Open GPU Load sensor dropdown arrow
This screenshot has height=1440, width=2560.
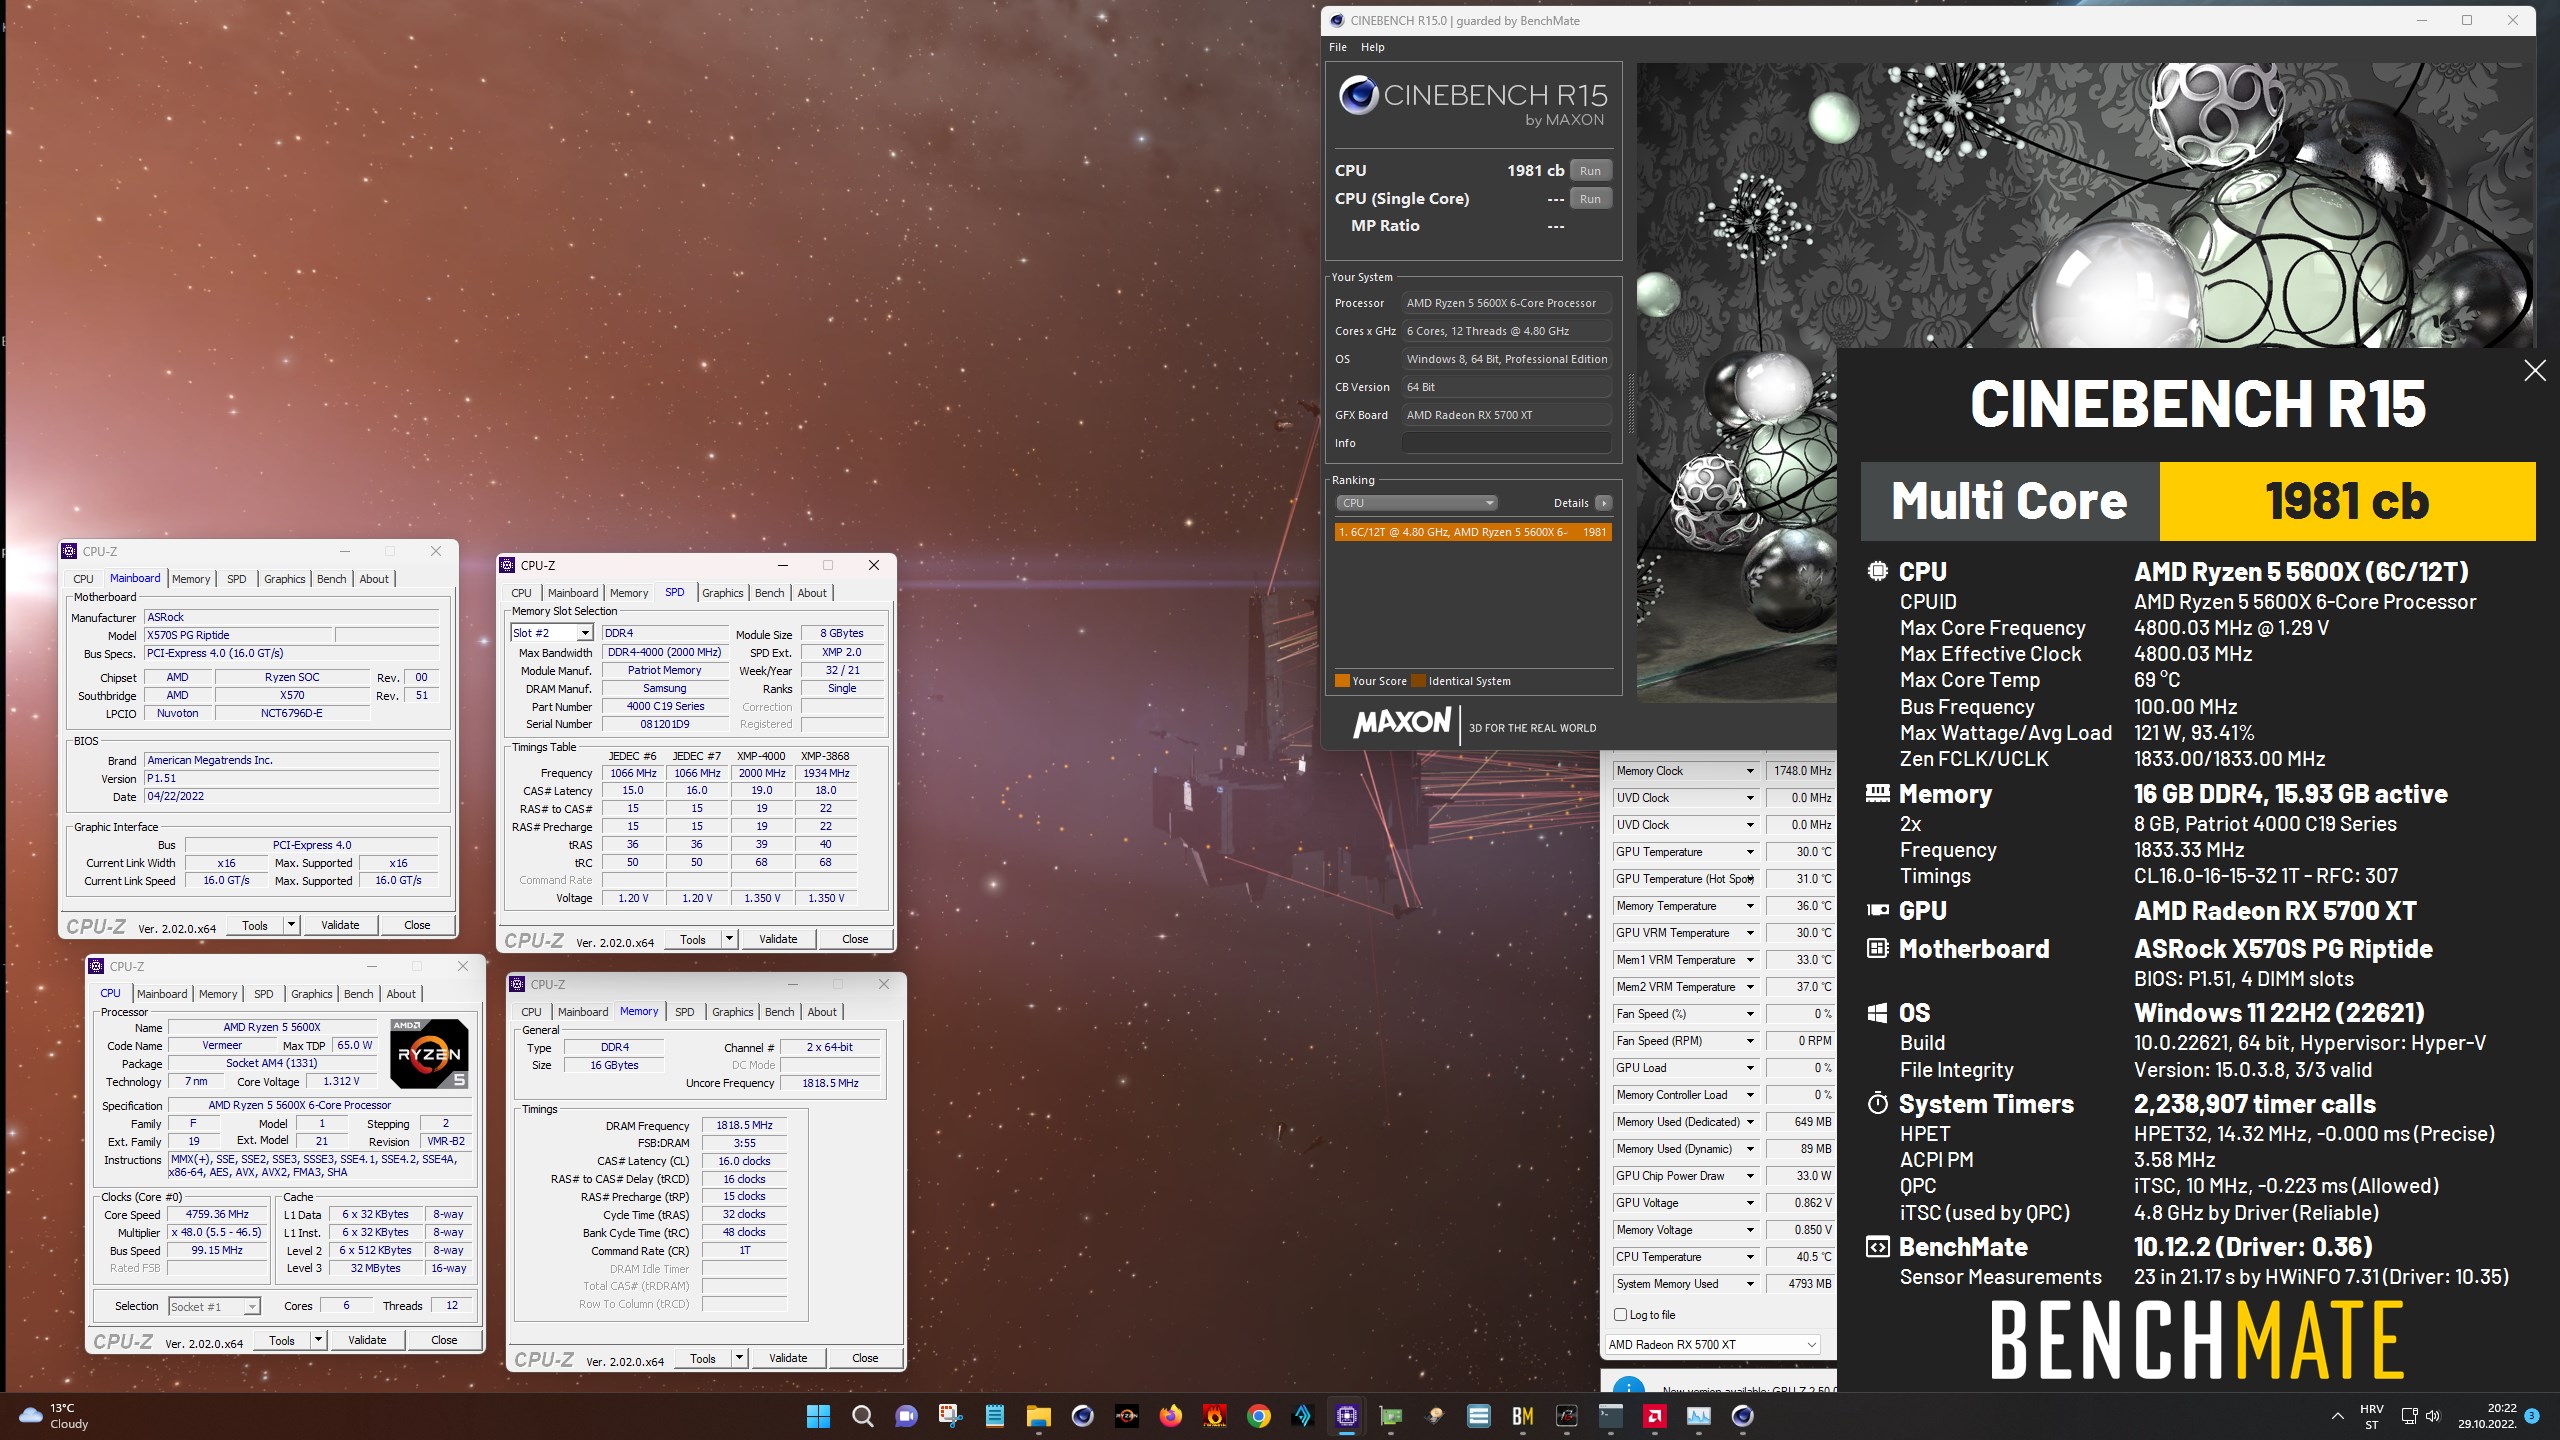(x=1750, y=1068)
